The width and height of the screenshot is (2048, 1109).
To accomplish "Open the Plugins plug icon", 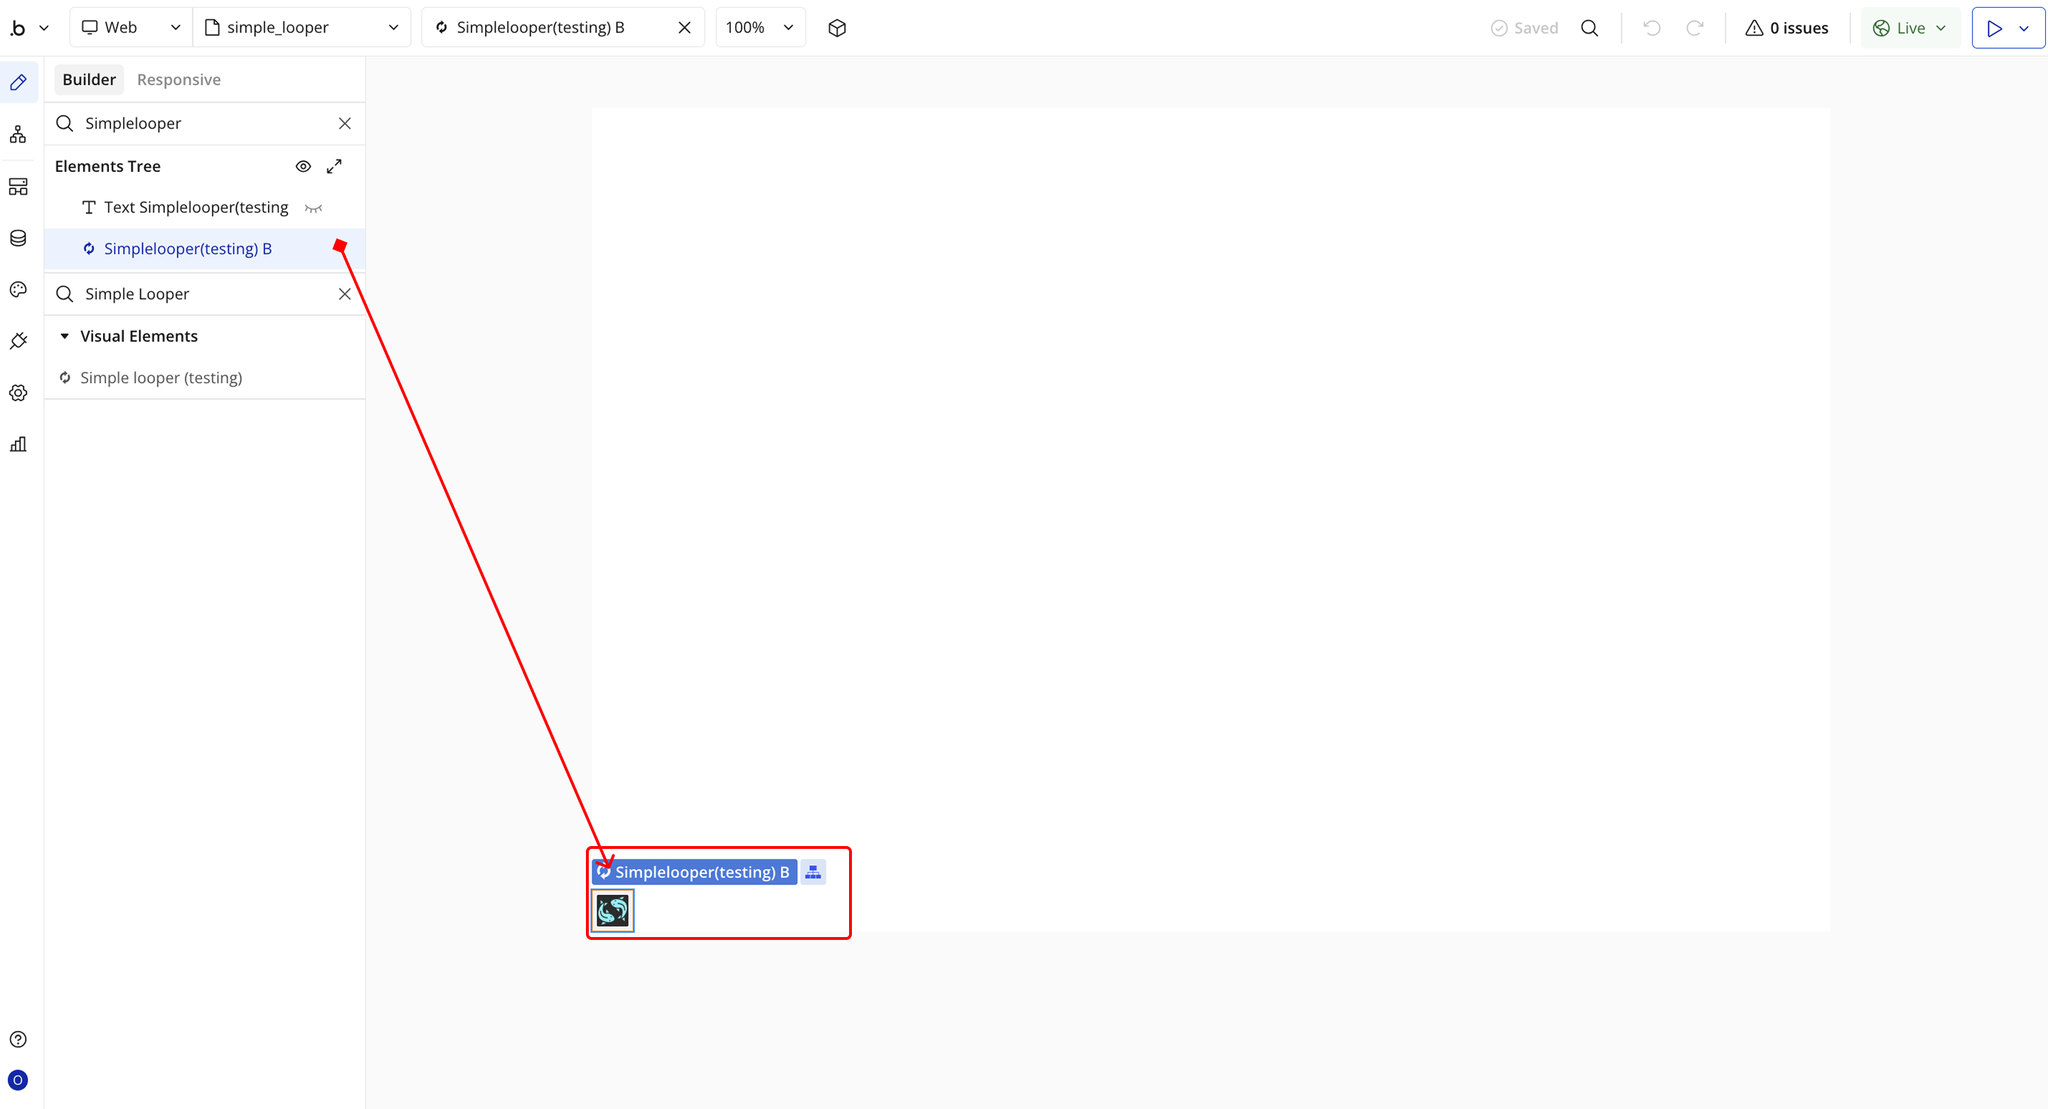I will (18, 341).
